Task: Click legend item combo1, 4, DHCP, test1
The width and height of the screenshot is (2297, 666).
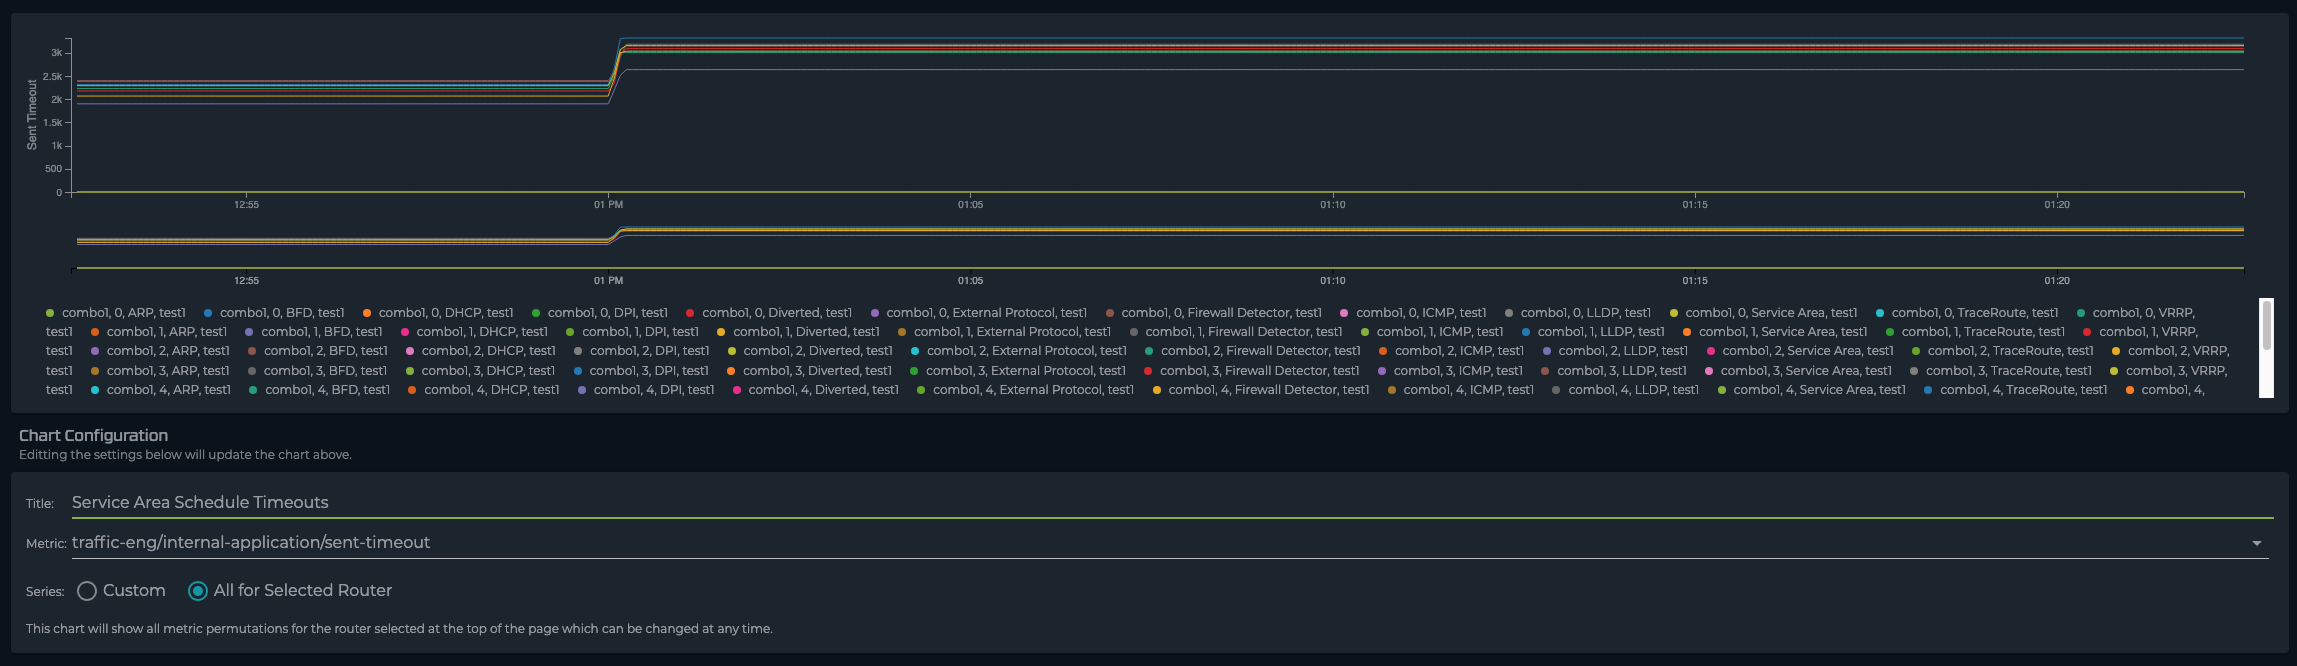Action: pos(484,390)
